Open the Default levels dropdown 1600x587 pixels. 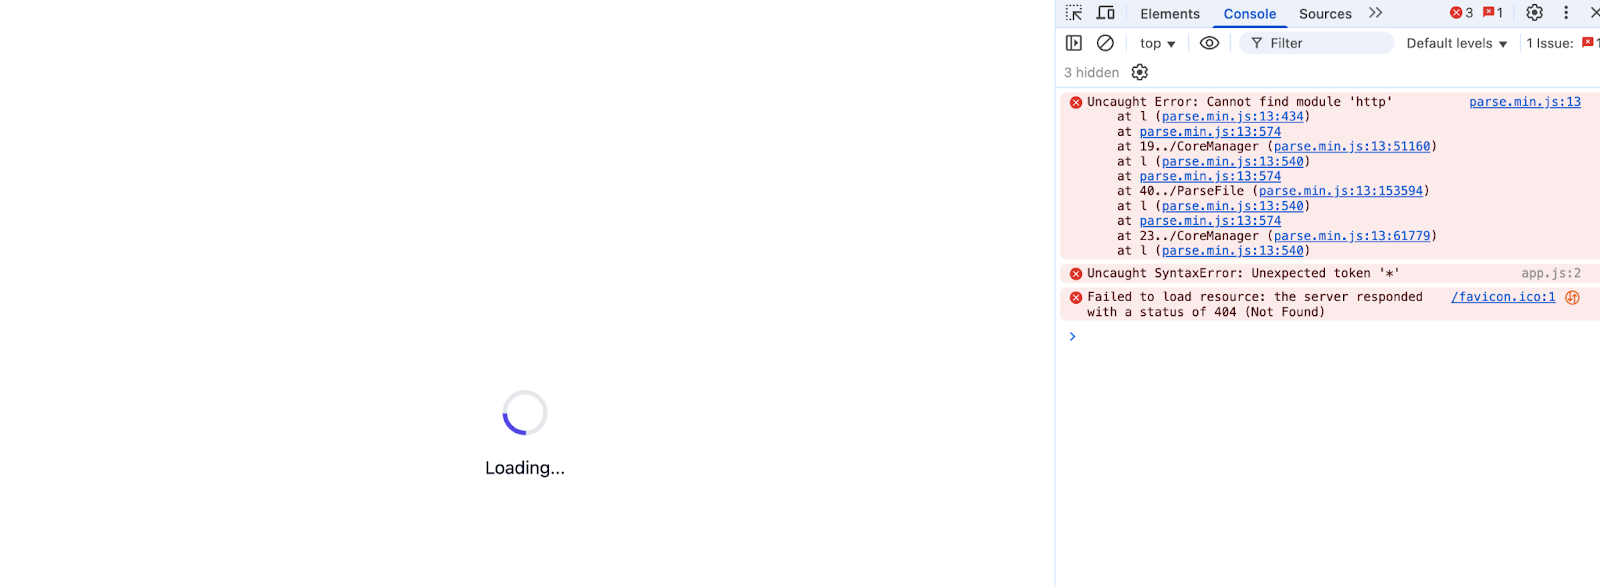1456,43
